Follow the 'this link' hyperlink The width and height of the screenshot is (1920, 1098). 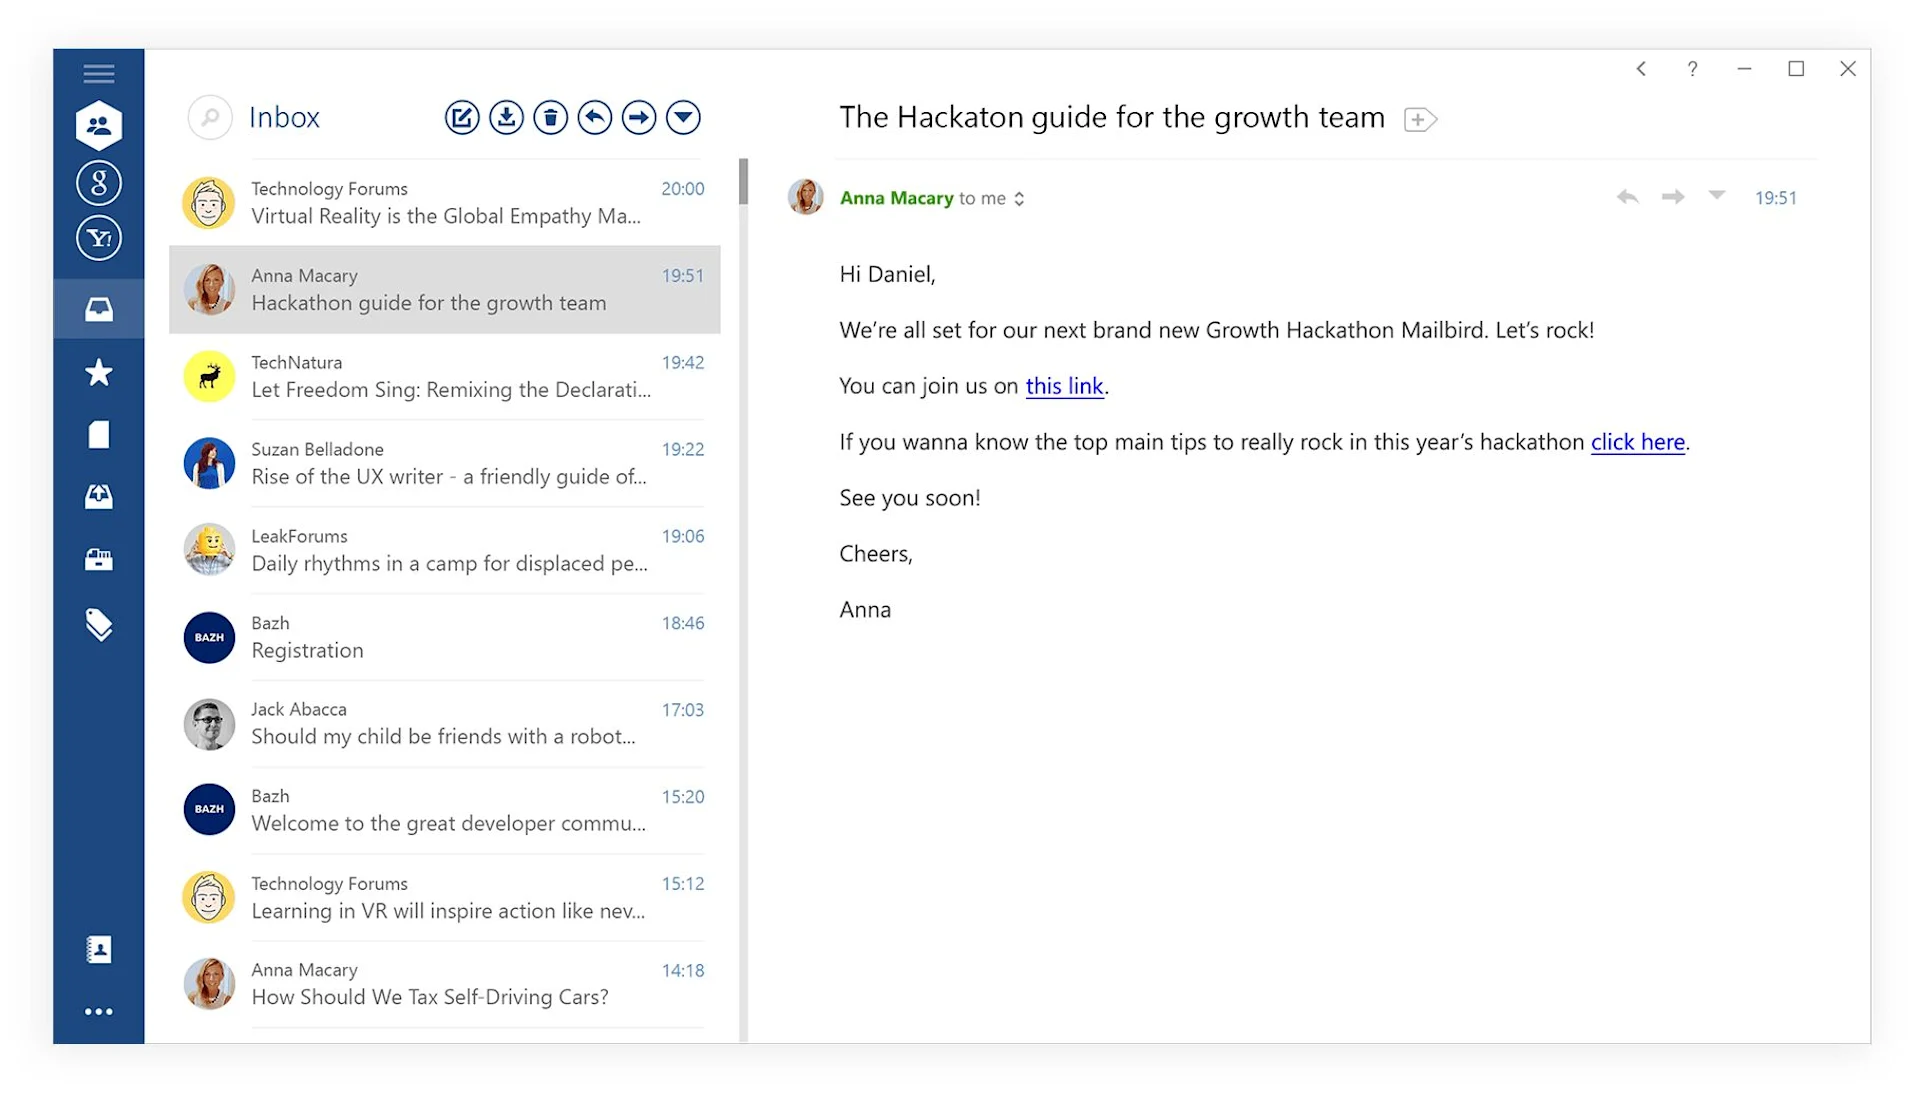pos(1064,386)
